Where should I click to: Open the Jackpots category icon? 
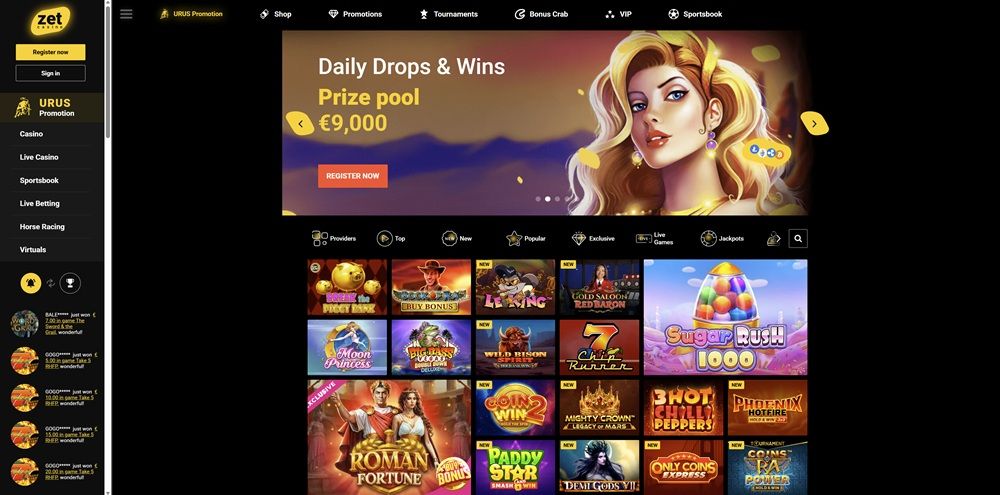(709, 239)
